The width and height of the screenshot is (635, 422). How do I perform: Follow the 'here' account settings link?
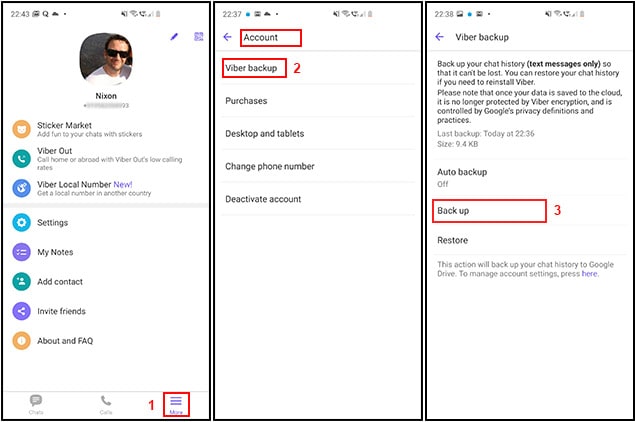(590, 273)
